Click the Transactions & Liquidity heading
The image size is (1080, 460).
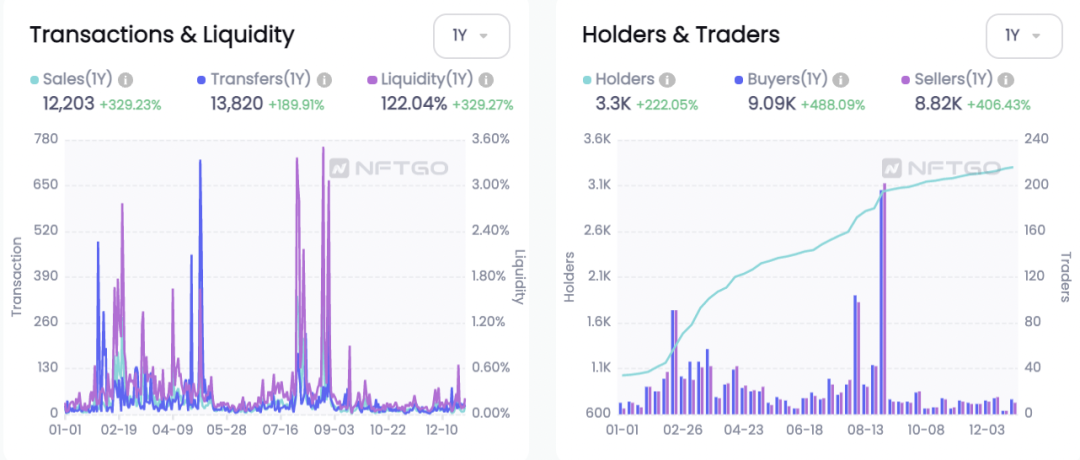162,34
